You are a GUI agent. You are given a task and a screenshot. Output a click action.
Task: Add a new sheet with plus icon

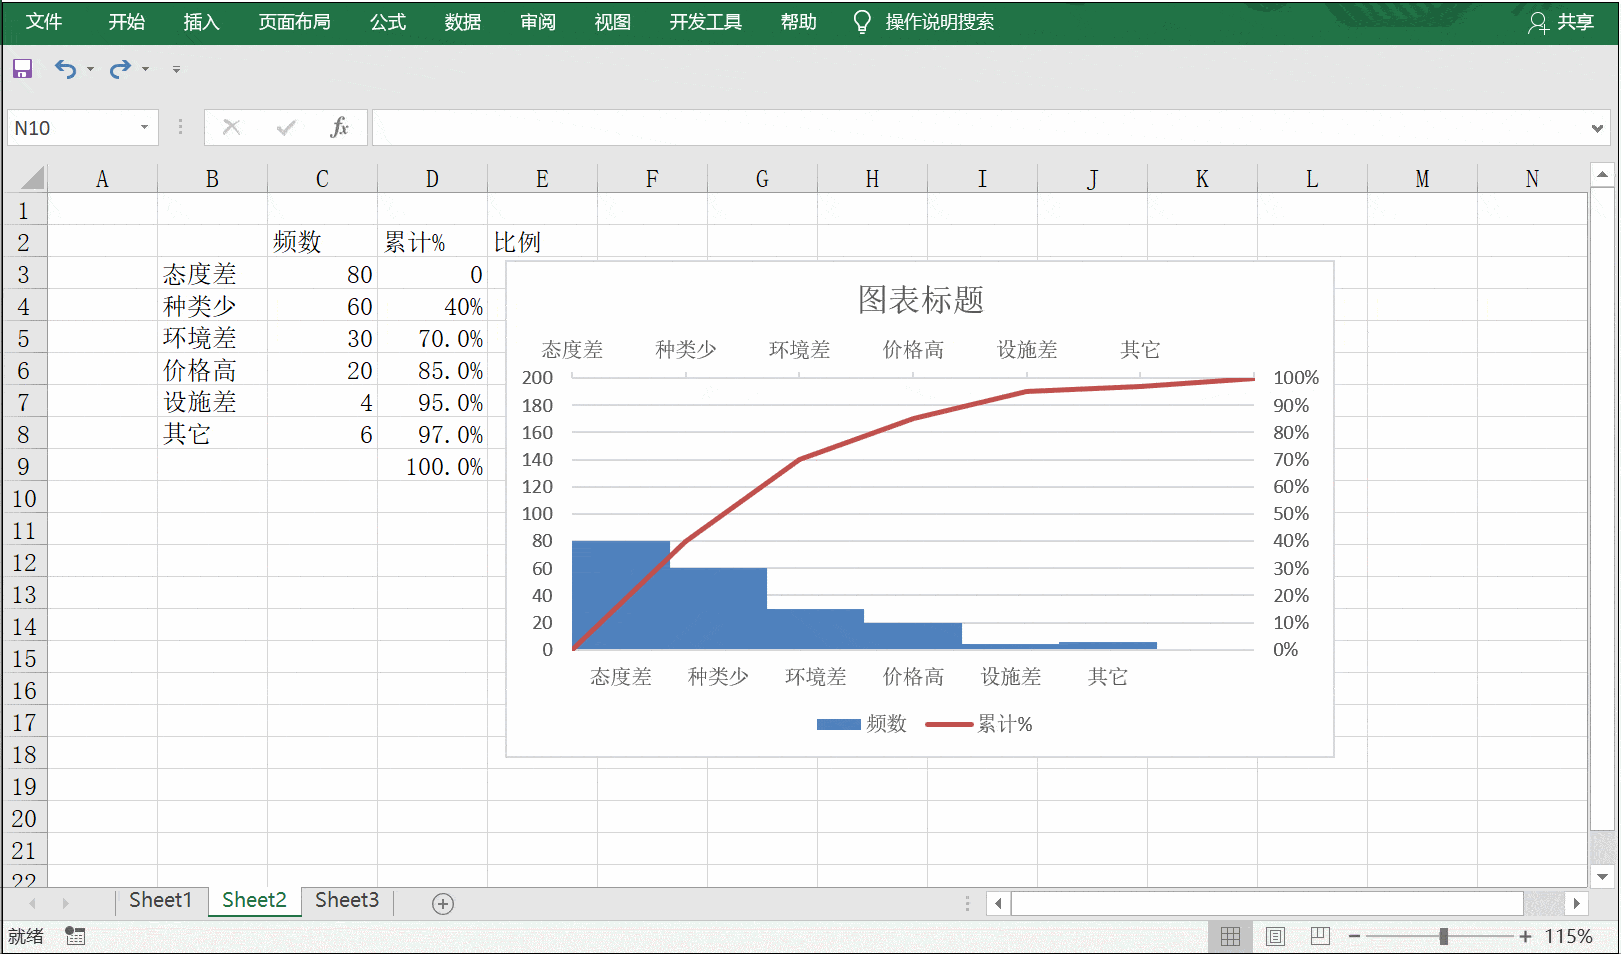pyautogui.click(x=443, y=904)
